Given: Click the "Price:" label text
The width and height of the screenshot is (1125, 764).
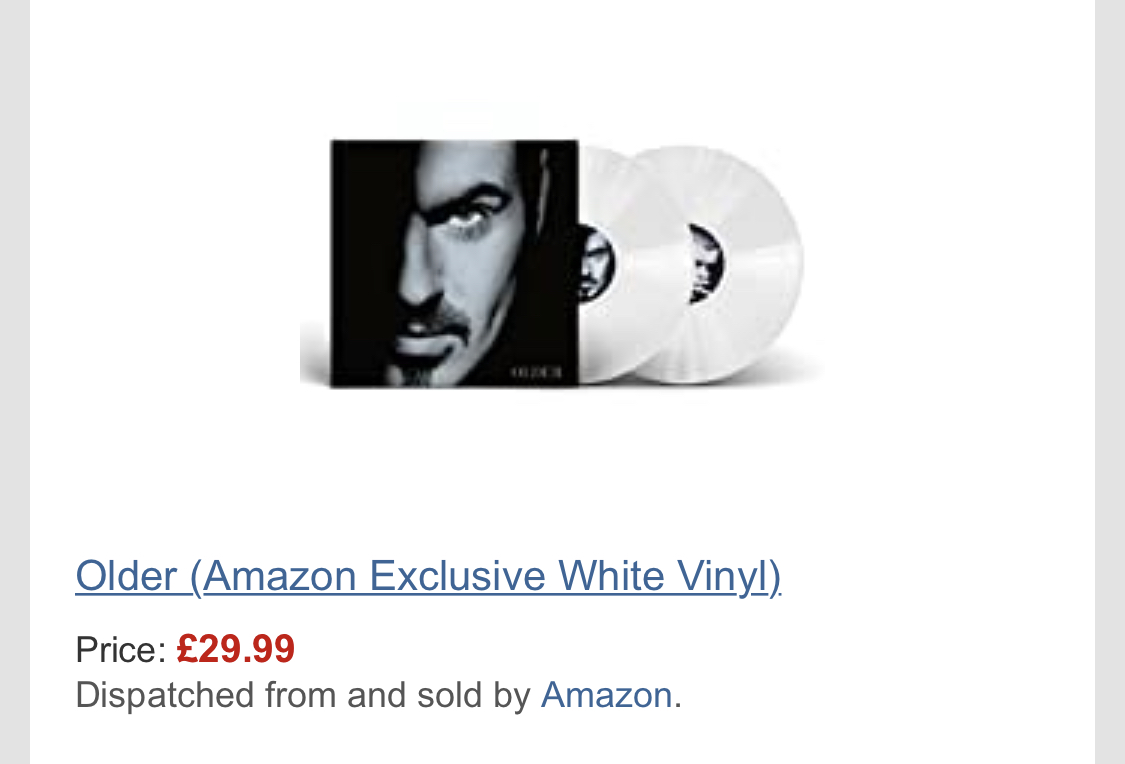Looking at the screenshot, I should tap(120, 650).
